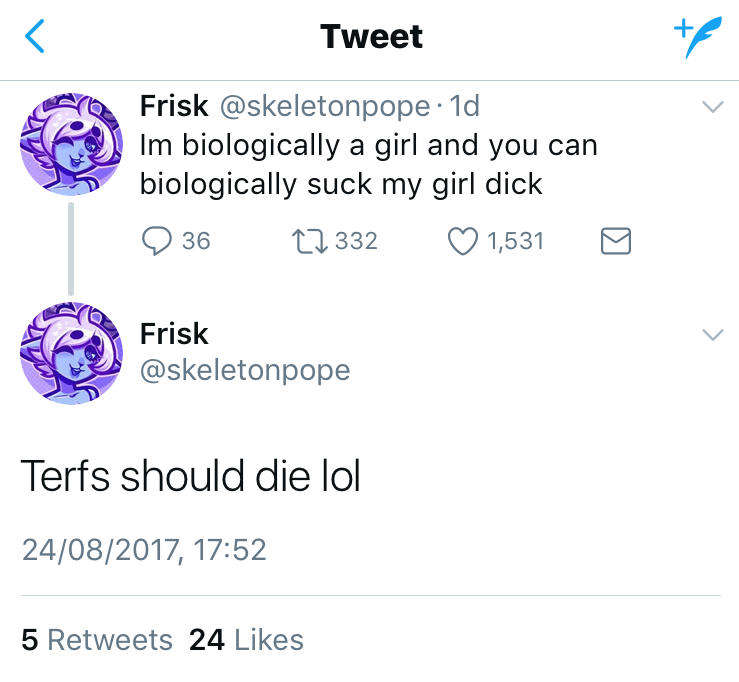View the list of 5 Retweets

click(x=96, y=639)
